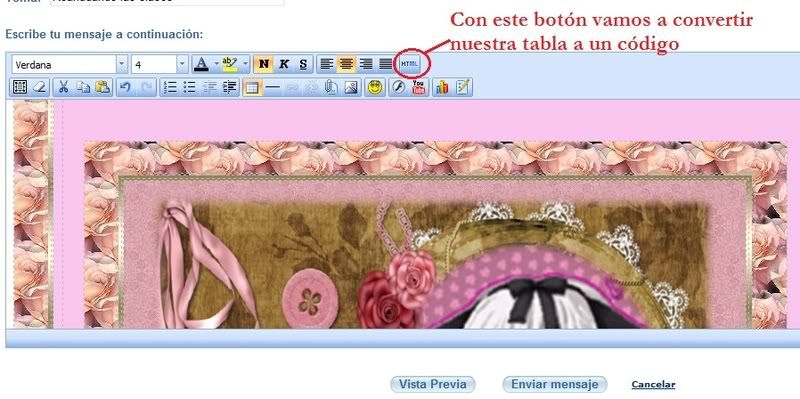Screen dimensions: 800x399
Task: Open the font size dropdown arrow
Action: (183, 65)
